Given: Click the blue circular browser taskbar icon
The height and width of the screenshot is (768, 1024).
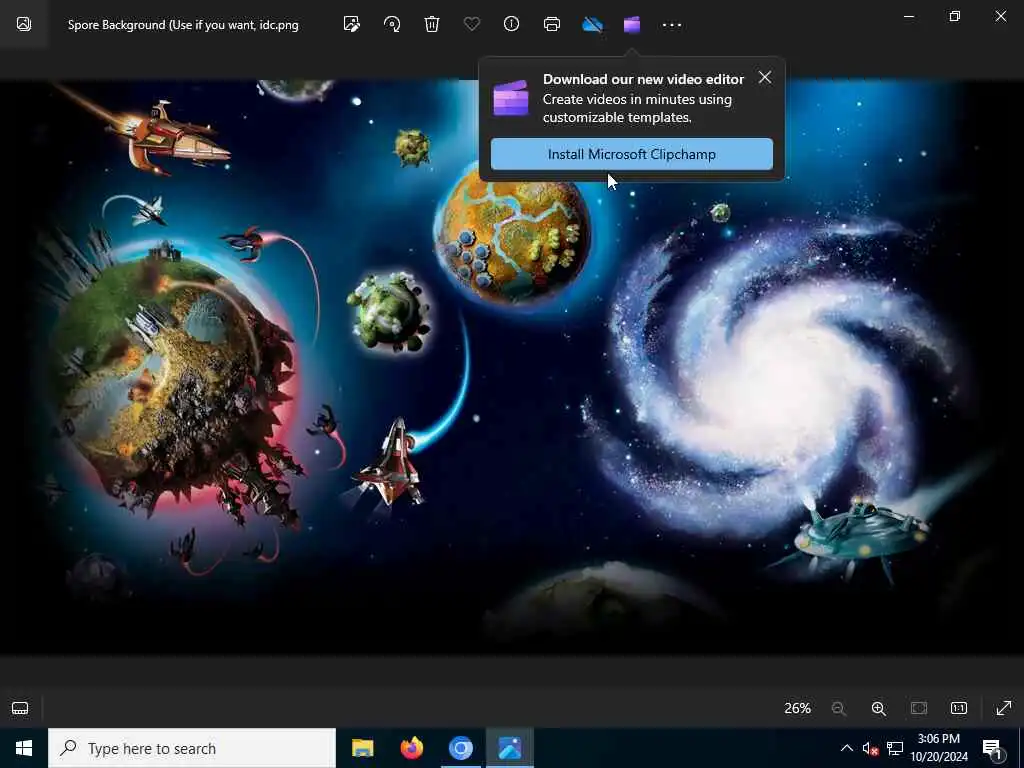Looking at the screenshot, I should pyautogui.click(x=460, y=748).
